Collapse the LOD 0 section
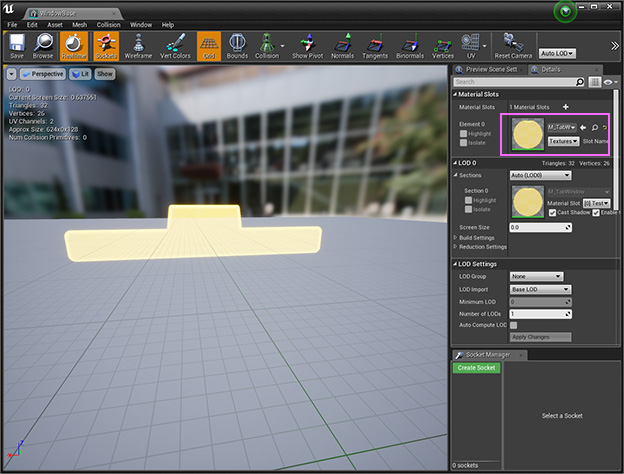Screen dimensions: 624x474 coord(455,163)
